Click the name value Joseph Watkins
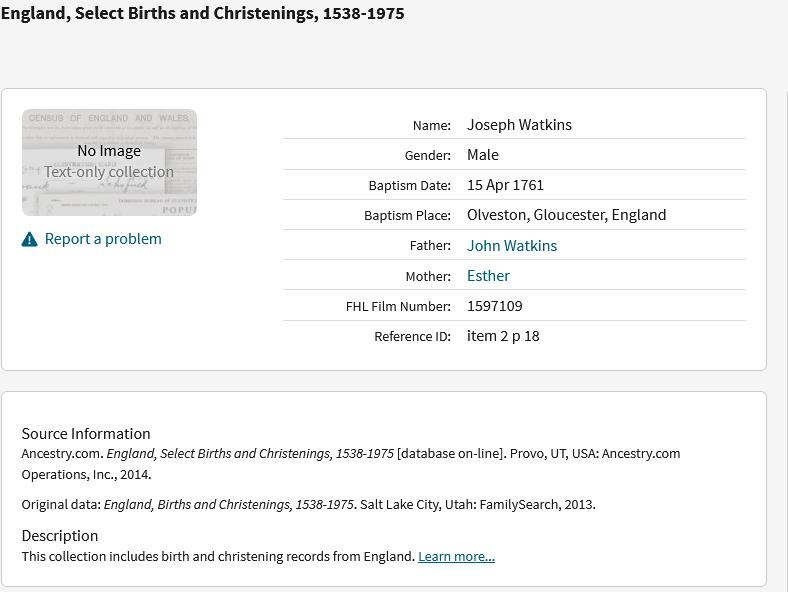788x592 pixels. (x=519, y=125)
